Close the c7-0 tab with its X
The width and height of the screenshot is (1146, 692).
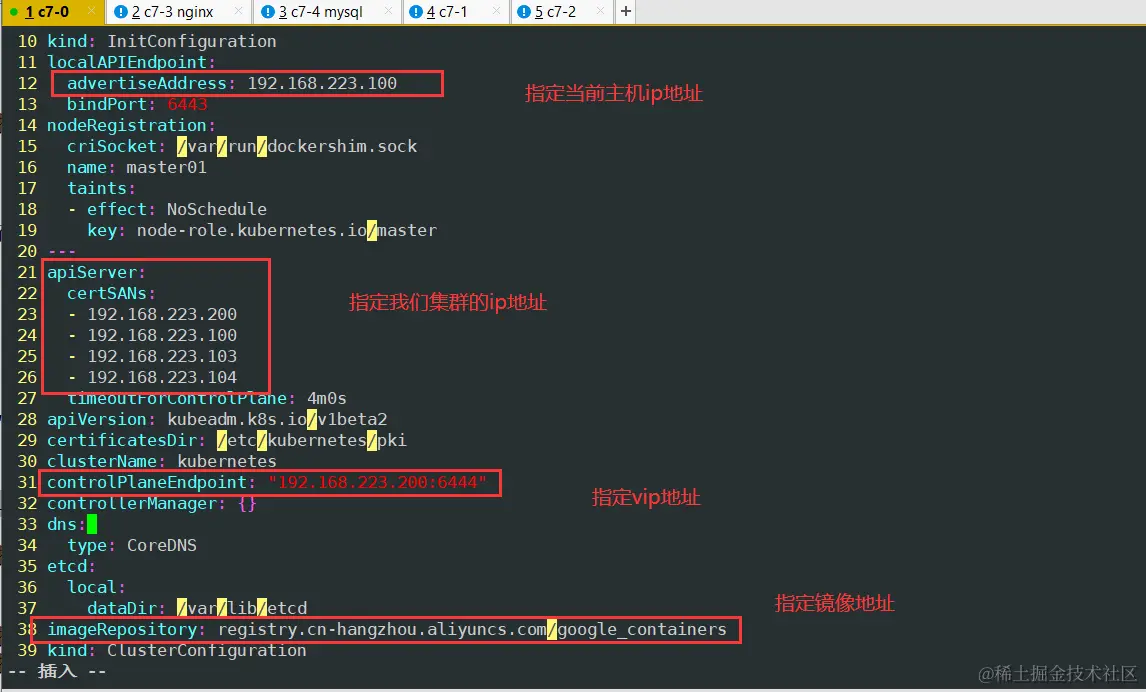91,11
